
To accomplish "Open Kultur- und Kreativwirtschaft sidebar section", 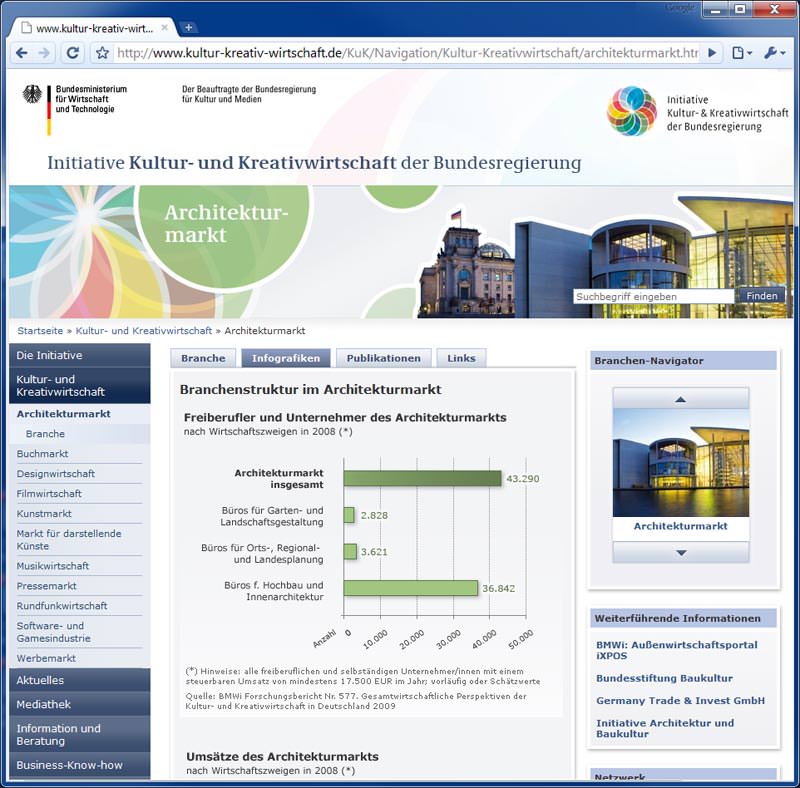I will point(80,385).
